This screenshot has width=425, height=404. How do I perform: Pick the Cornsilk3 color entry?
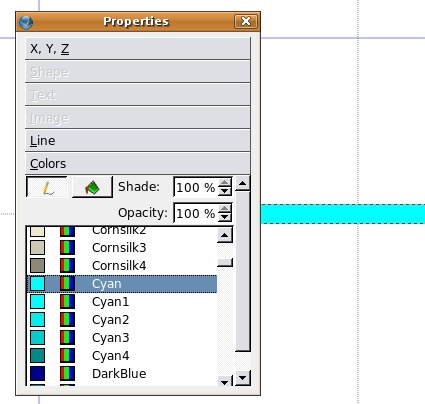point(122,247)
